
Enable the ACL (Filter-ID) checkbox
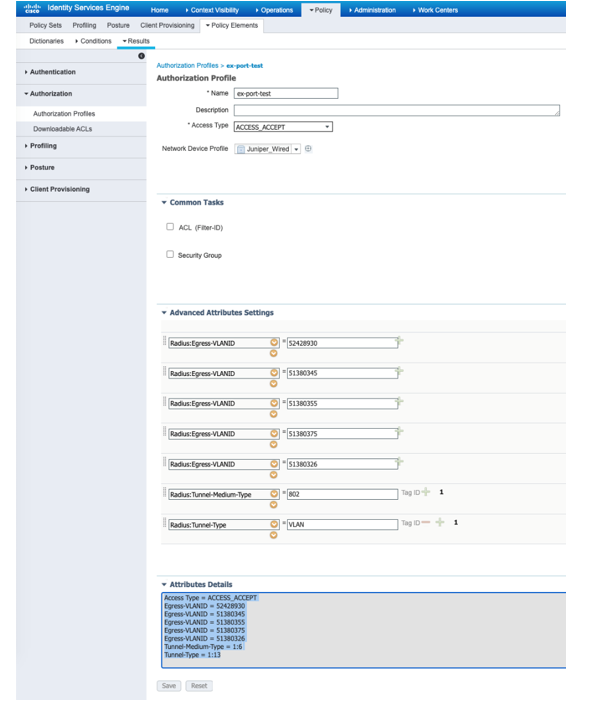(x=170, y=227)
